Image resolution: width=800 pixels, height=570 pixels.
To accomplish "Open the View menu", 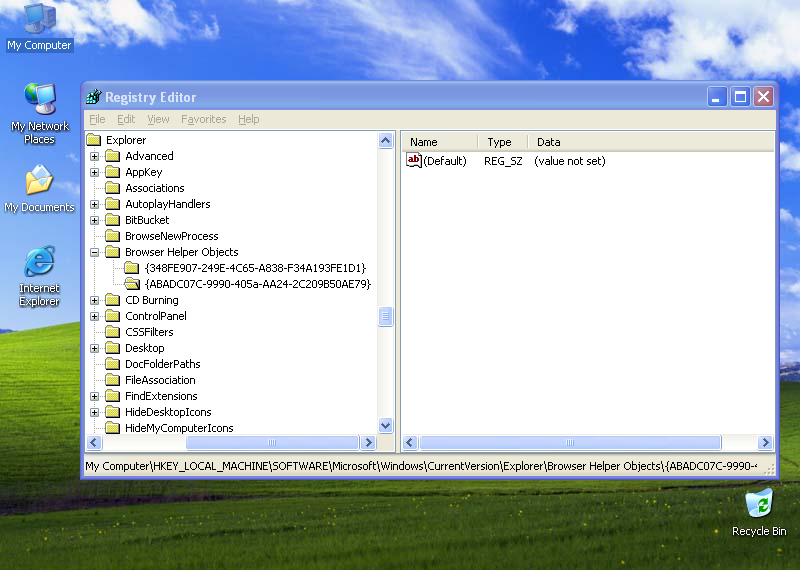I will pos(158,119).
